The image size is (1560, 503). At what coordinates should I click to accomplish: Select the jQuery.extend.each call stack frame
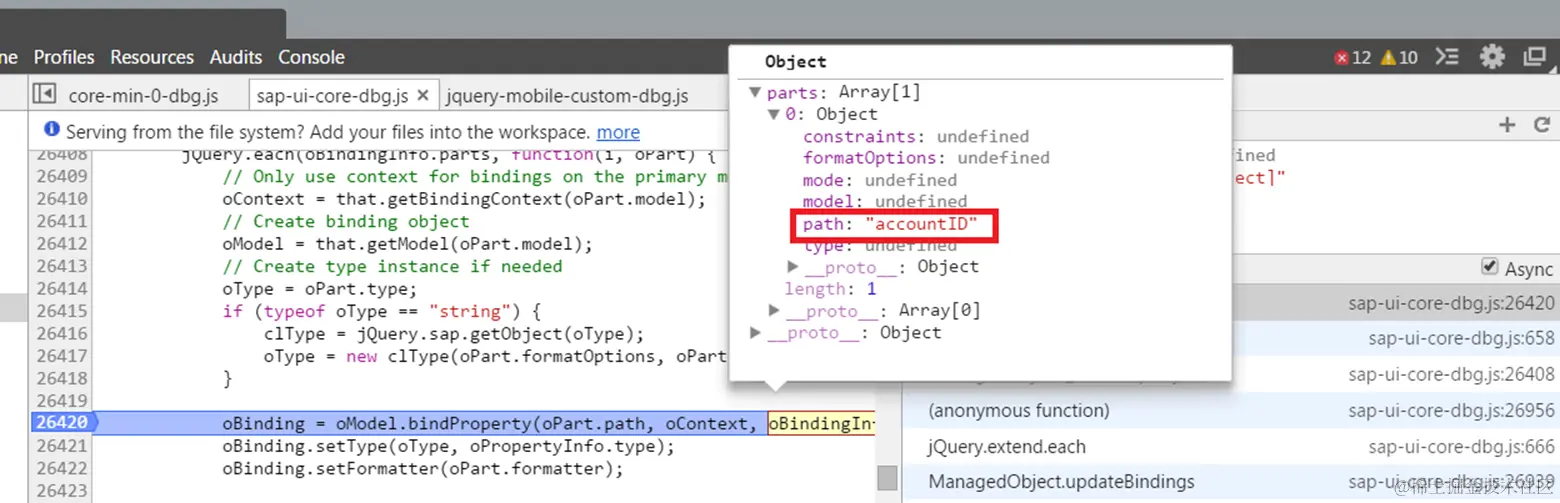[1007, 446]
